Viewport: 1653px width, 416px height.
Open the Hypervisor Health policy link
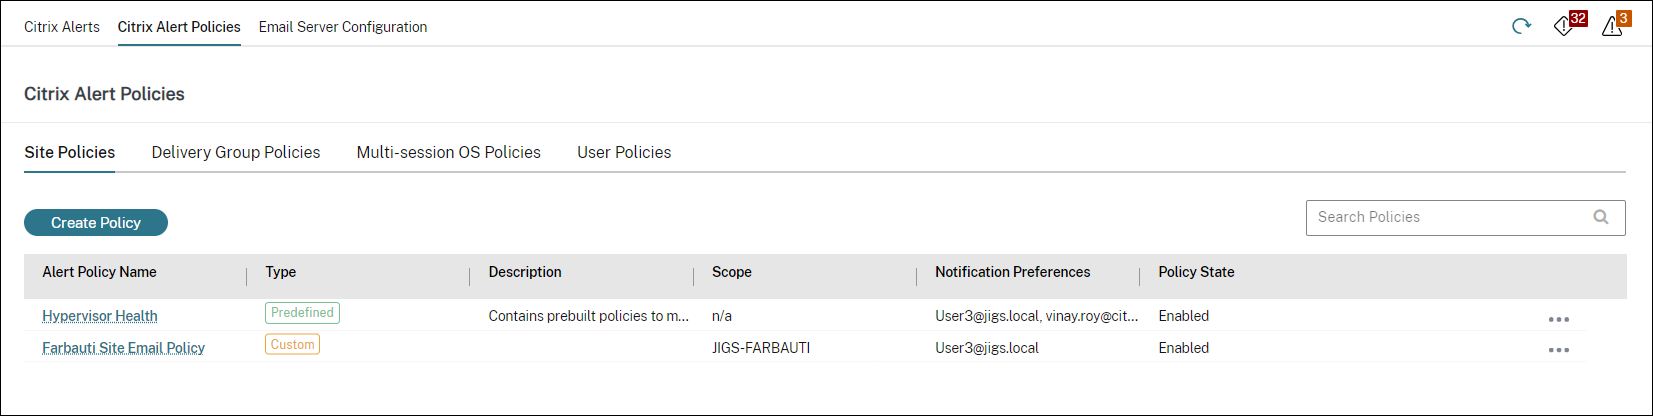coord(100,316)
